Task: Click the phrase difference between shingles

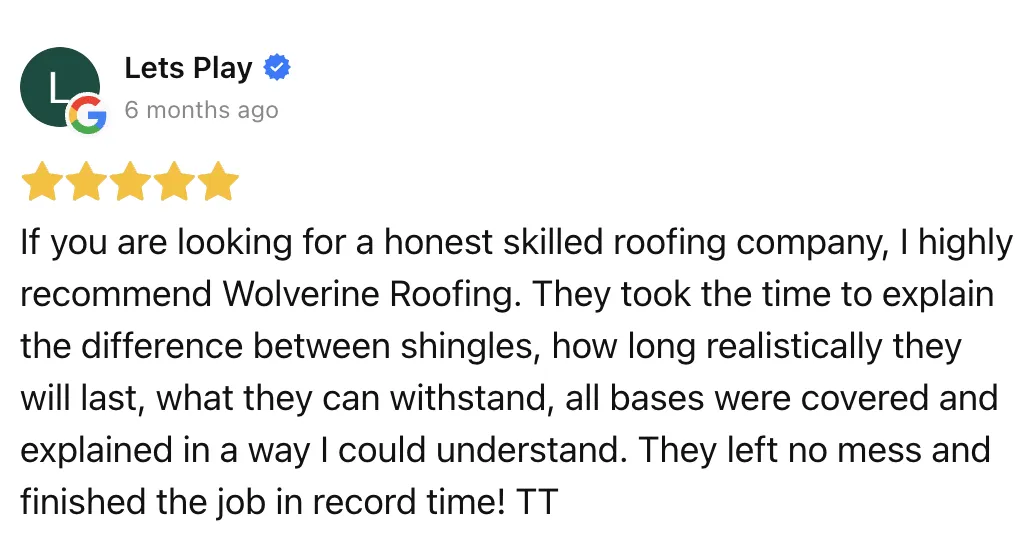Action: pos(307,346)
